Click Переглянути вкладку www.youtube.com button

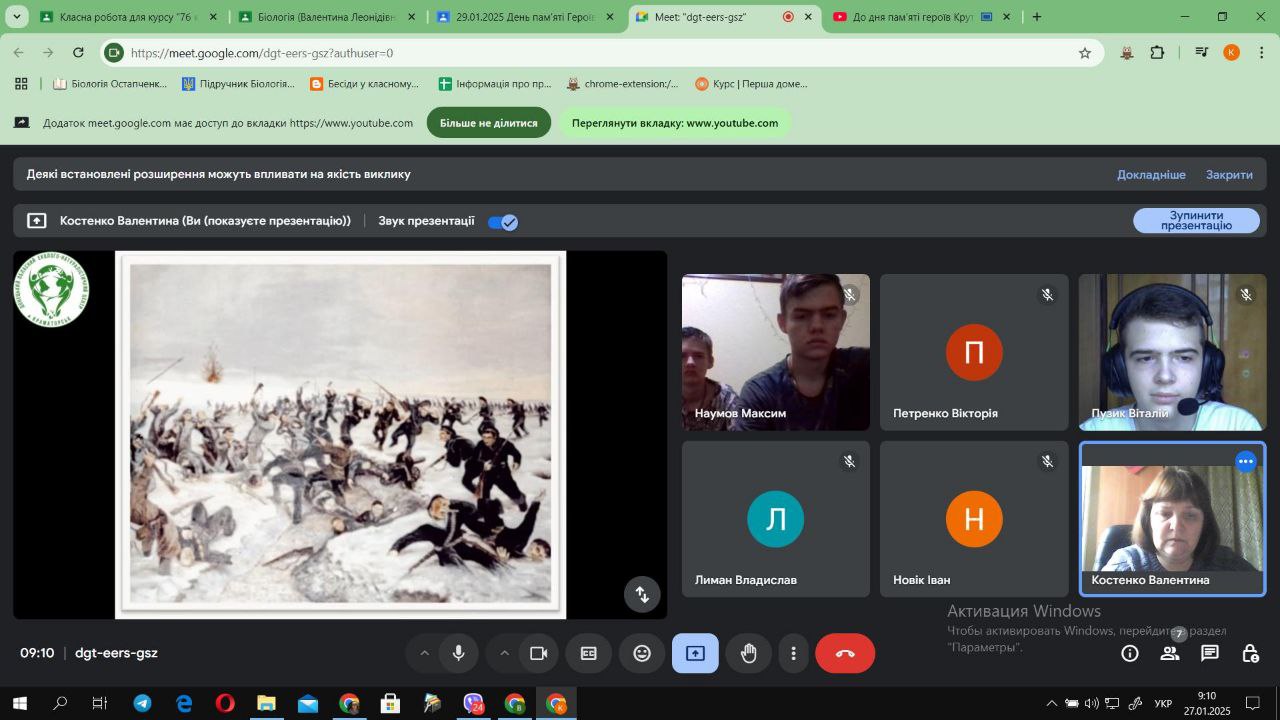675,123
